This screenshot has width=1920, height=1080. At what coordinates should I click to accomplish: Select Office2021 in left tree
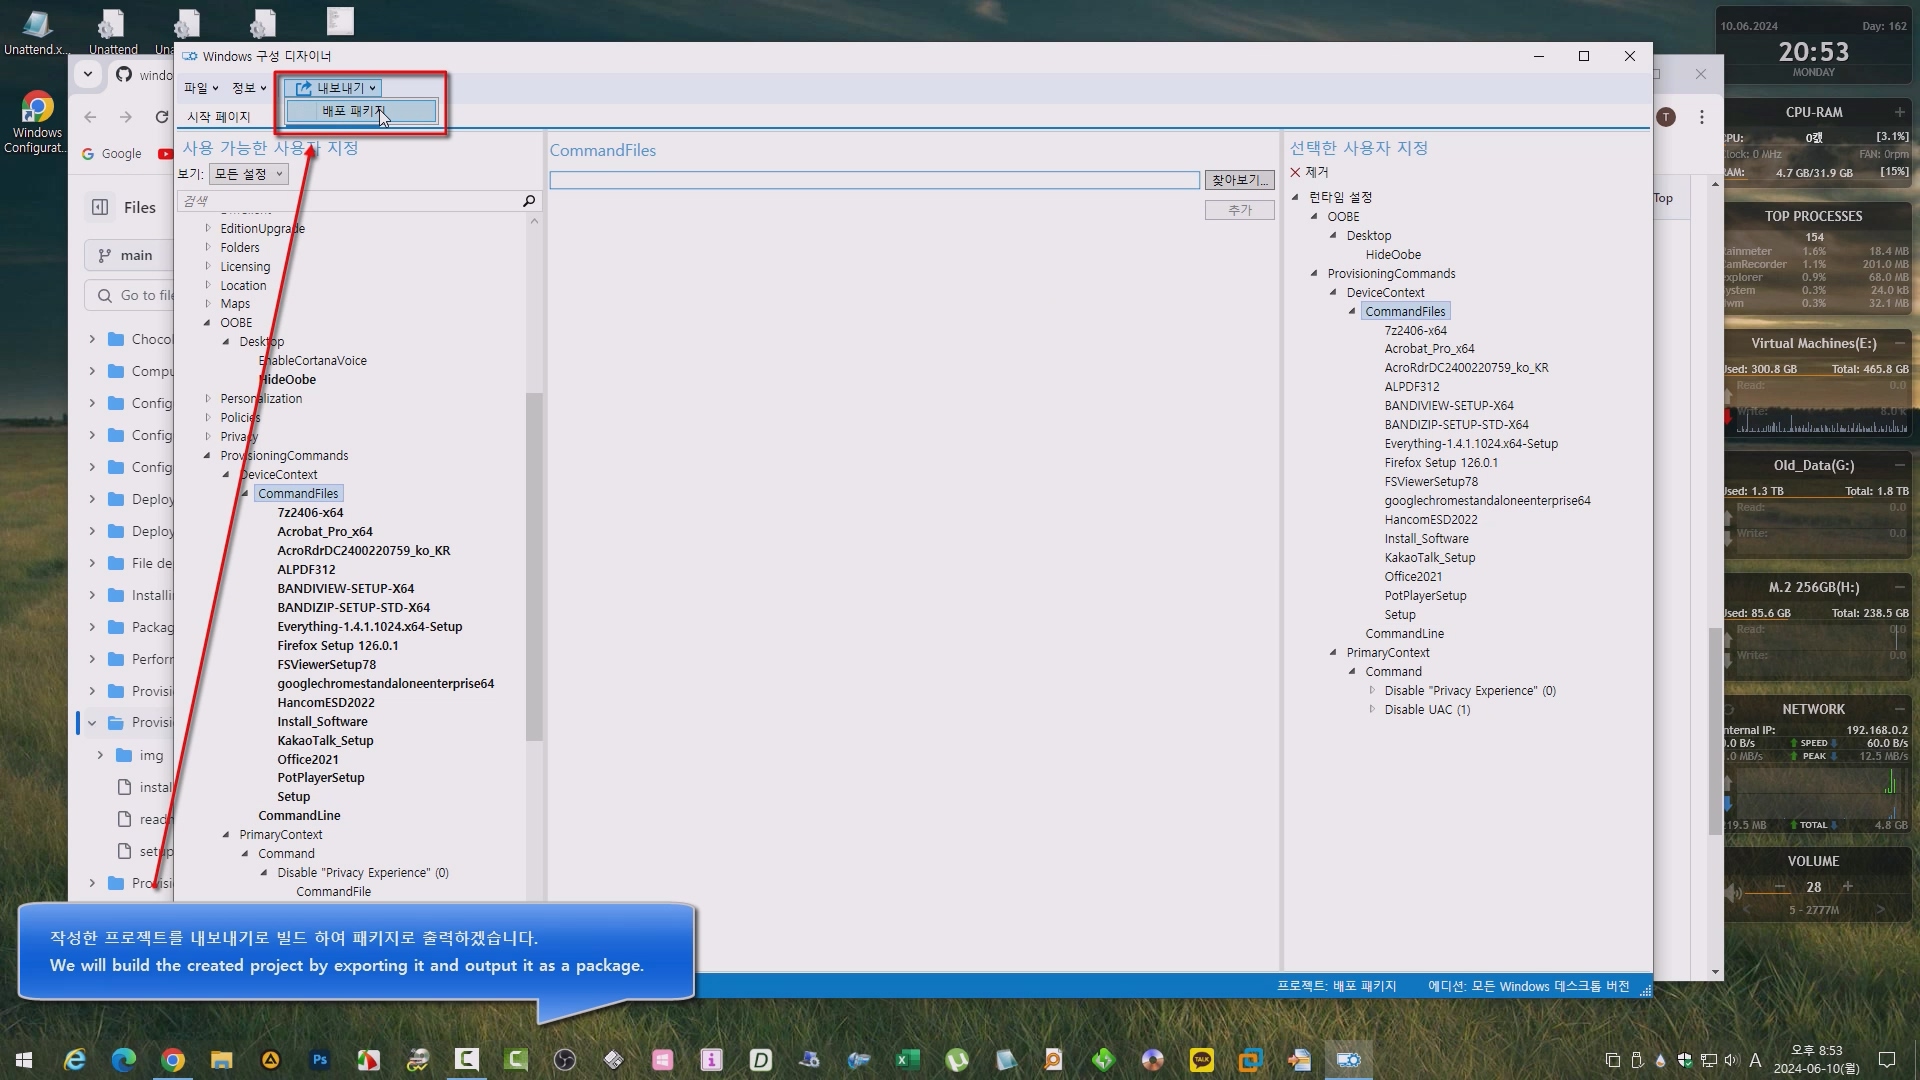click(308, 759)
